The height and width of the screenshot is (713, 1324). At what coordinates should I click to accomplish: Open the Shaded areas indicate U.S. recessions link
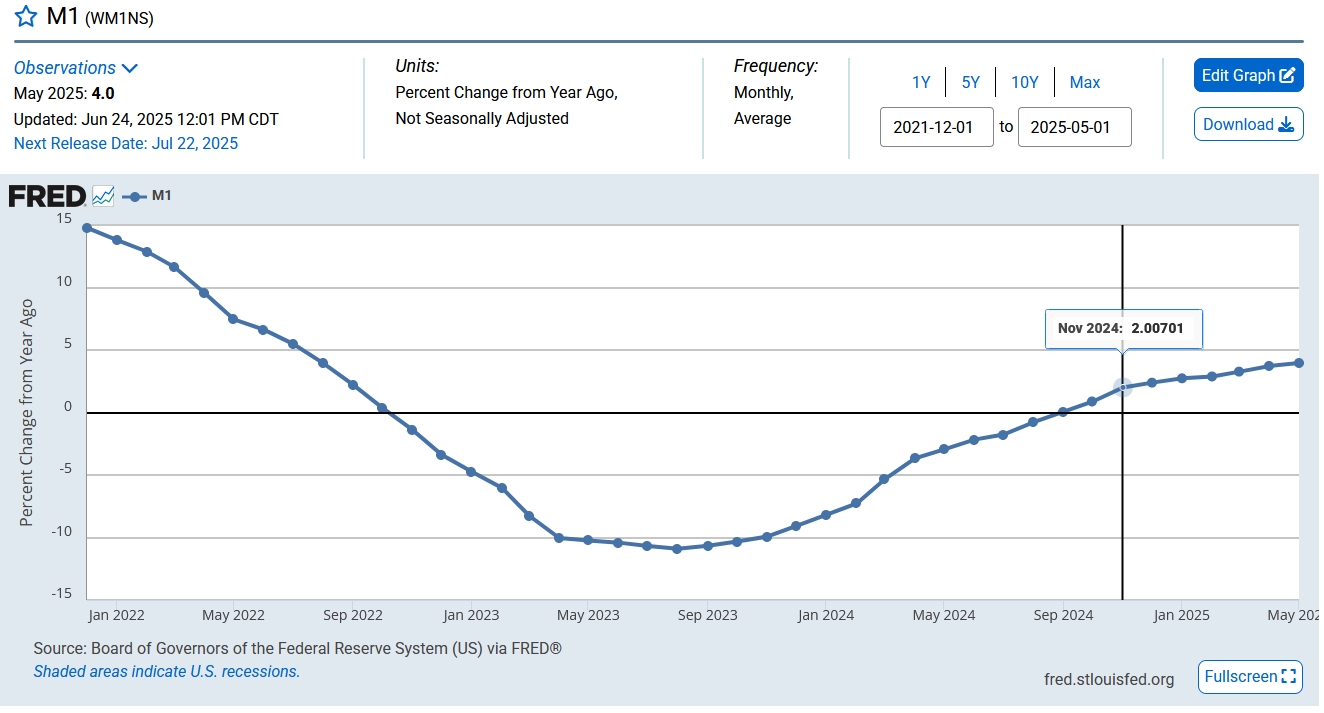pos(166,672)
